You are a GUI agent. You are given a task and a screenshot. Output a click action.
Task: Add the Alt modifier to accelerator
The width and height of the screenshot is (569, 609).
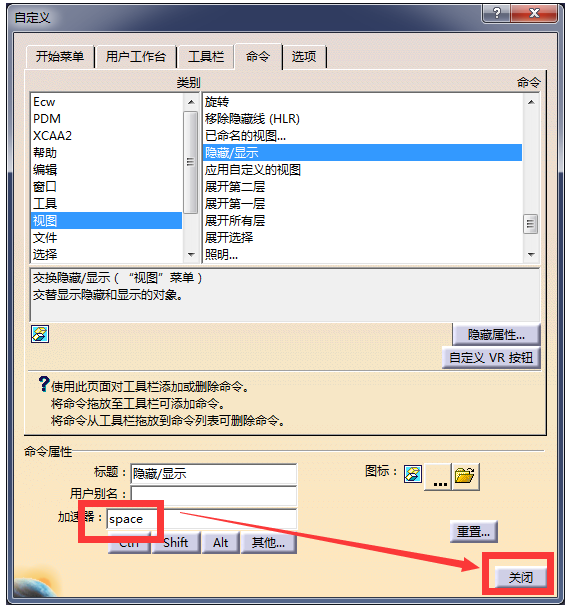[221, 543]
